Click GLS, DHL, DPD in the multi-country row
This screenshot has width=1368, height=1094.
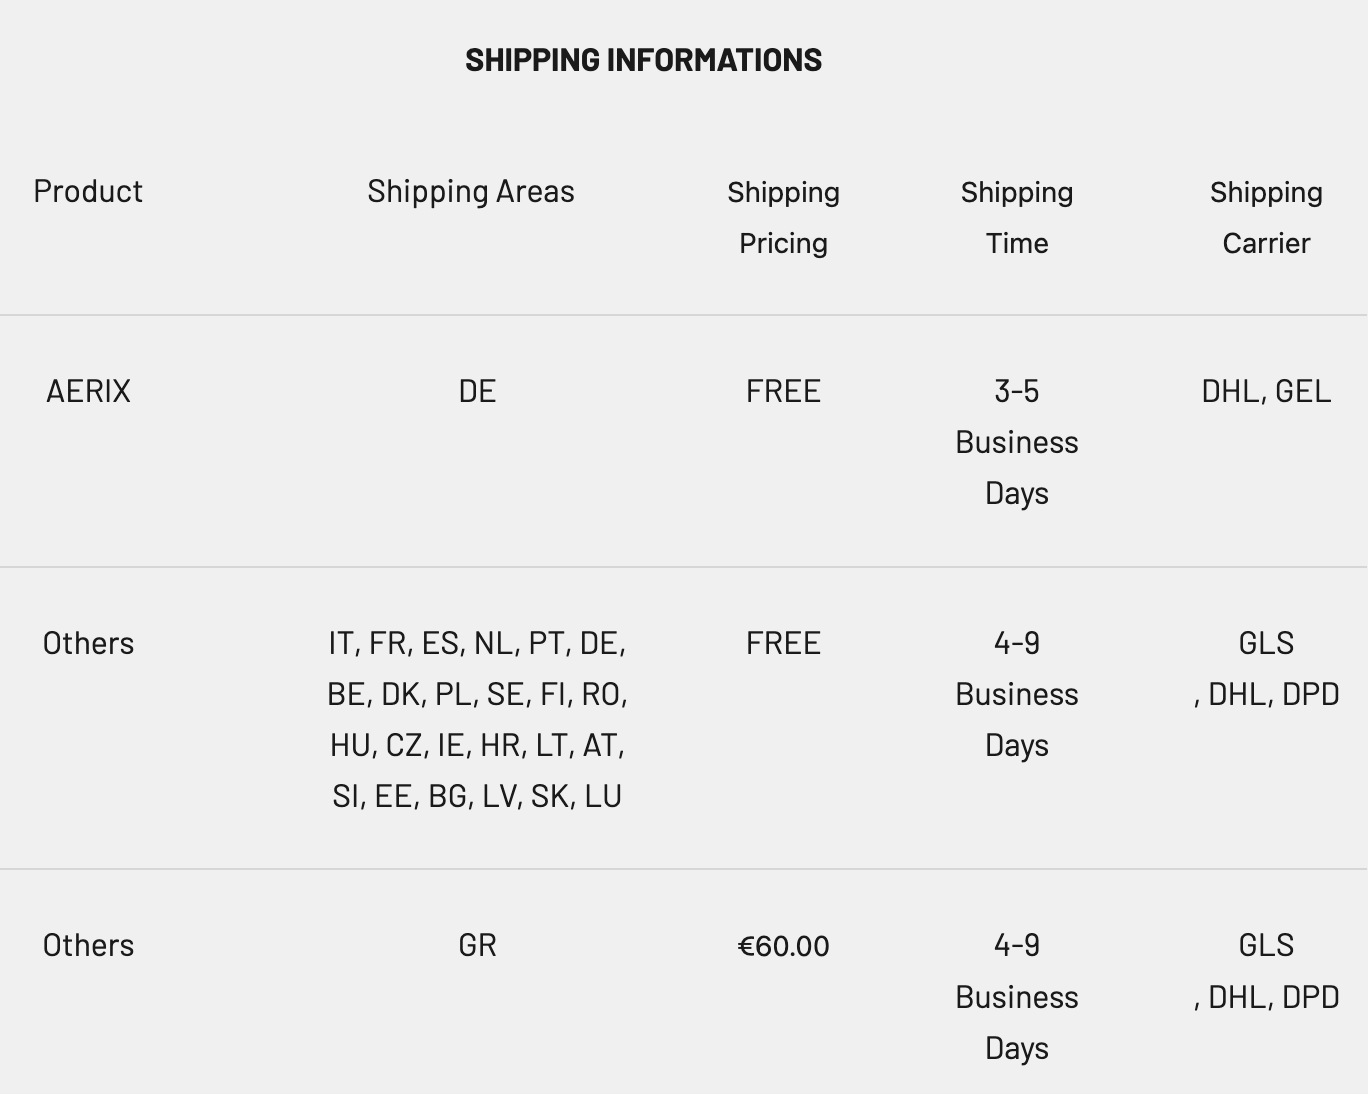pos(1266,669)
